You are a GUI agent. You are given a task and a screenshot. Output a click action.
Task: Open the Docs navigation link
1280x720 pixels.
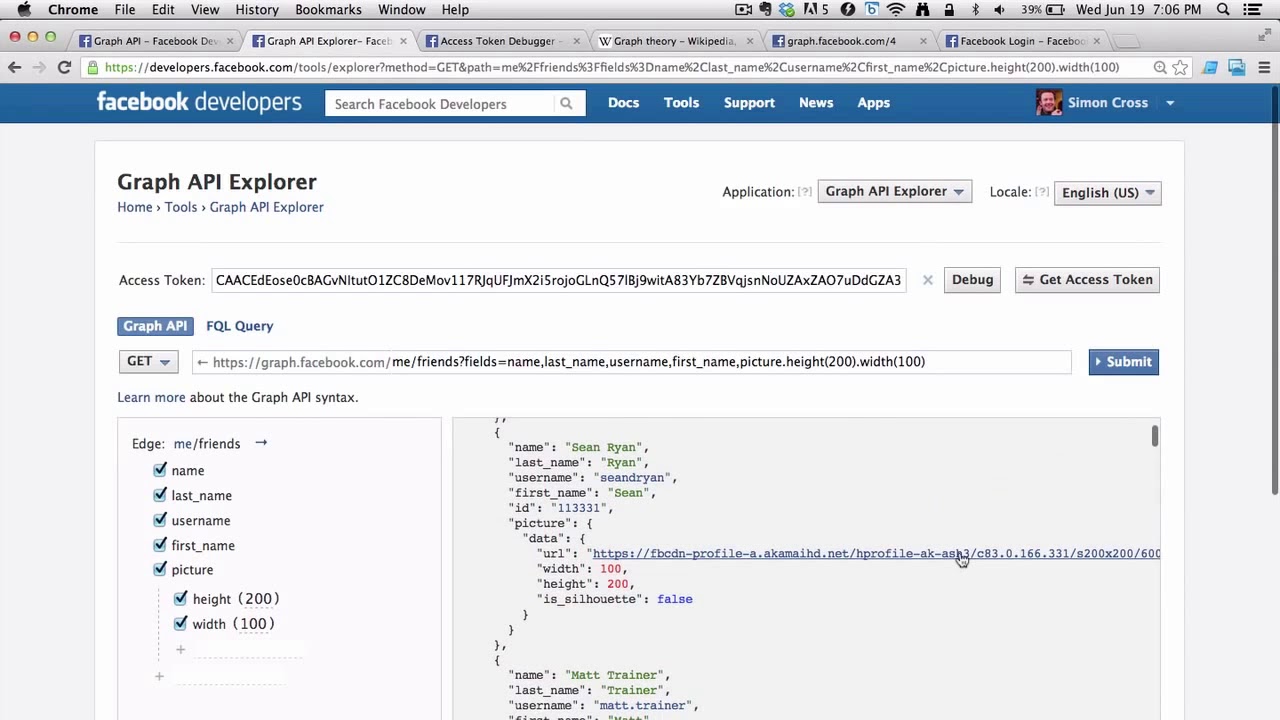623,103
